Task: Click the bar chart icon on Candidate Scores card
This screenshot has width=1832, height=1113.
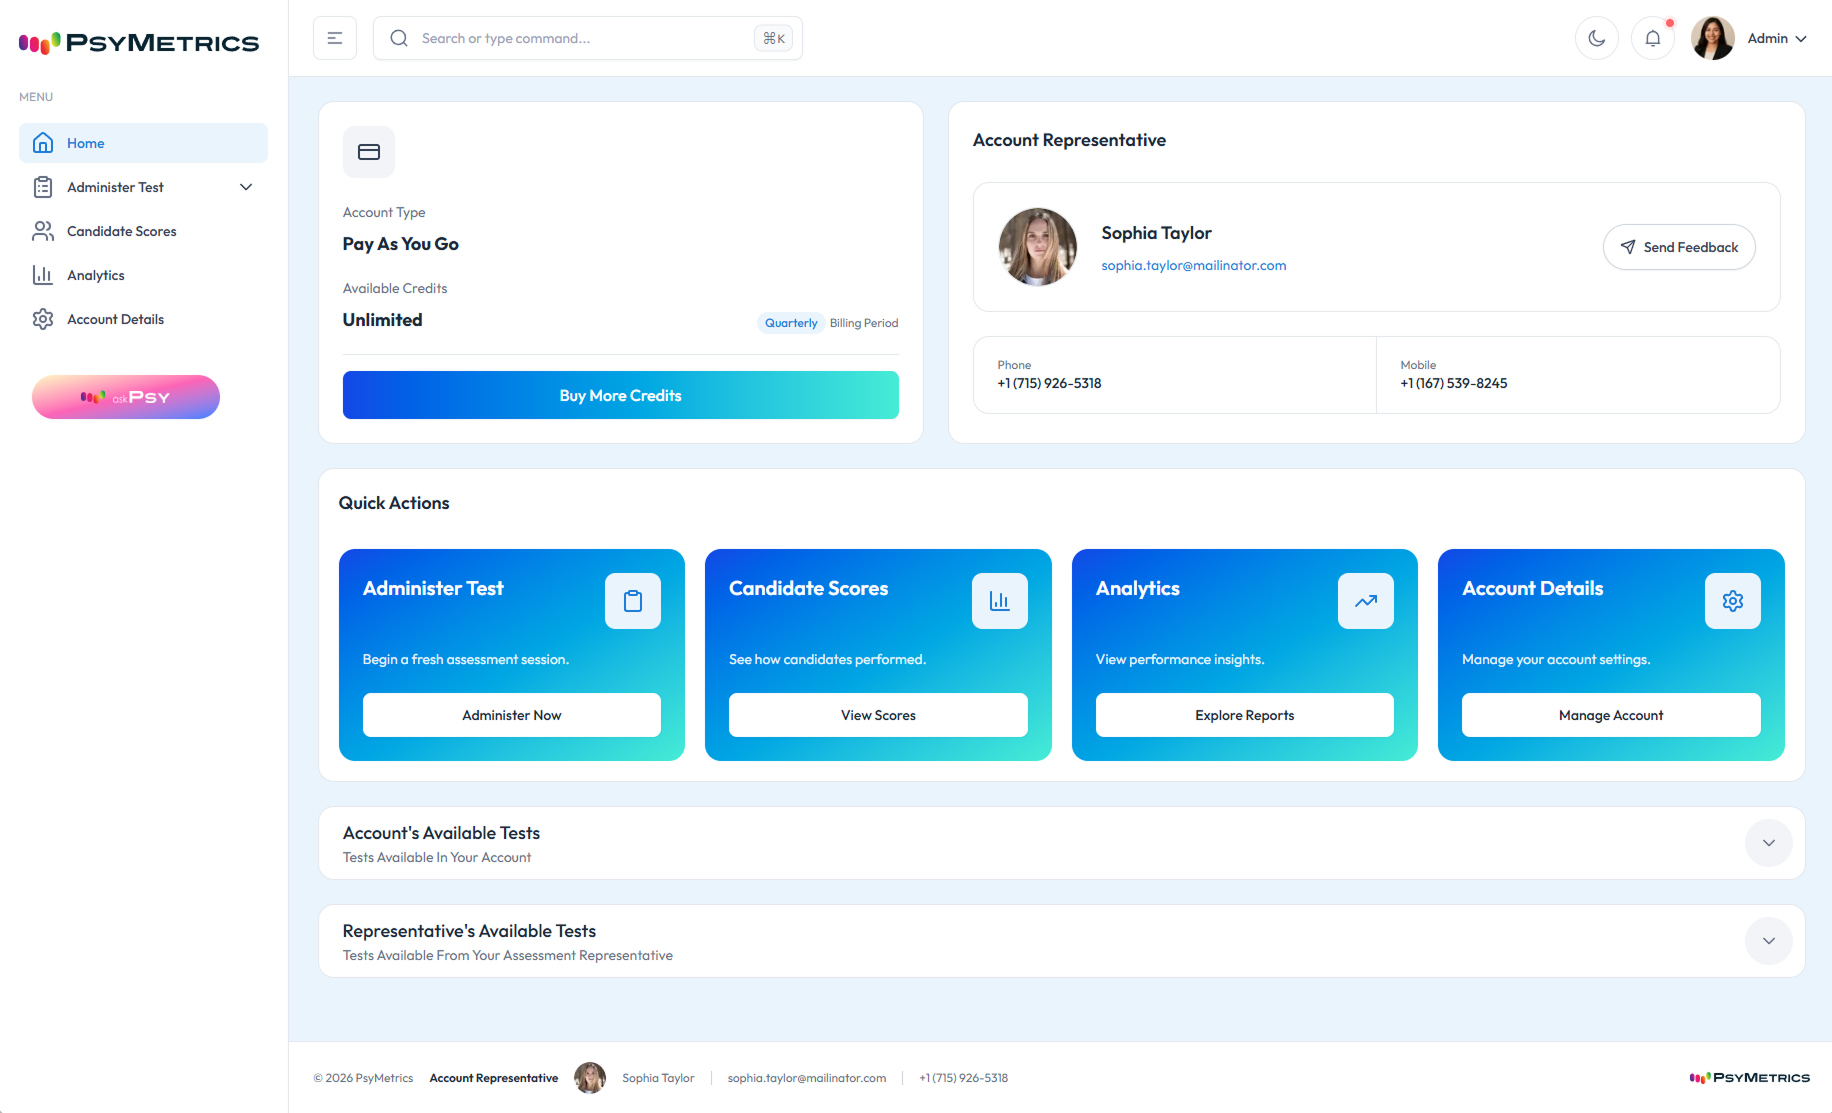Action: tap(999, 601)
